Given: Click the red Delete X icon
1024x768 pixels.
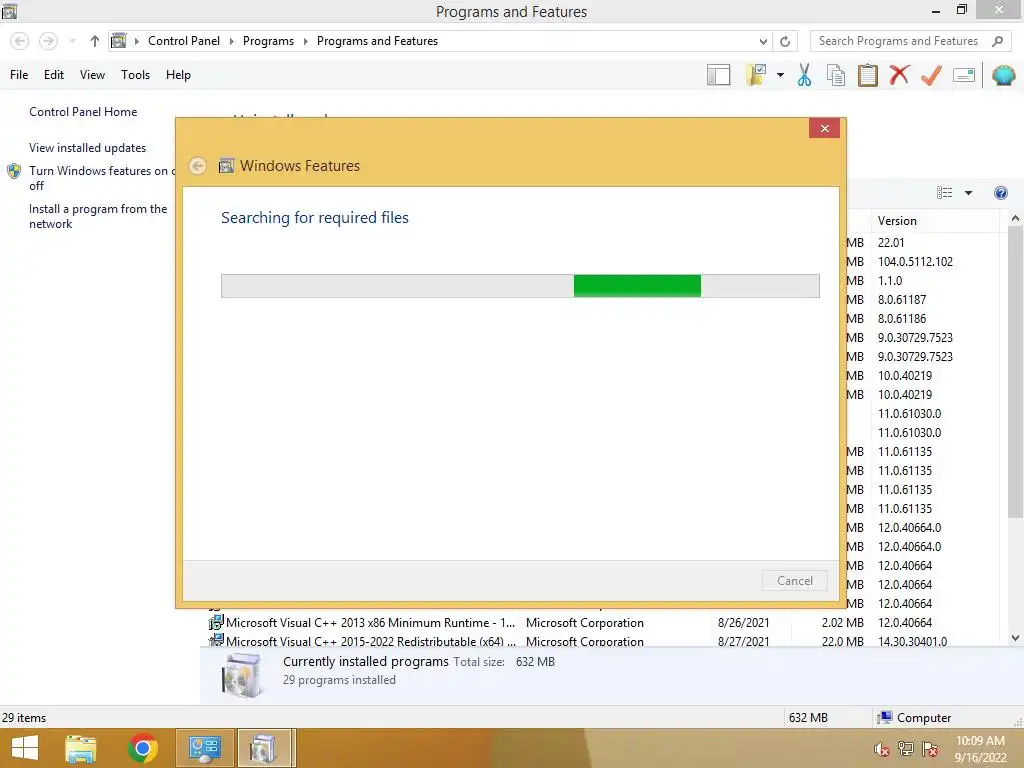Looking at the screenshot, I should tap(899, 74).
